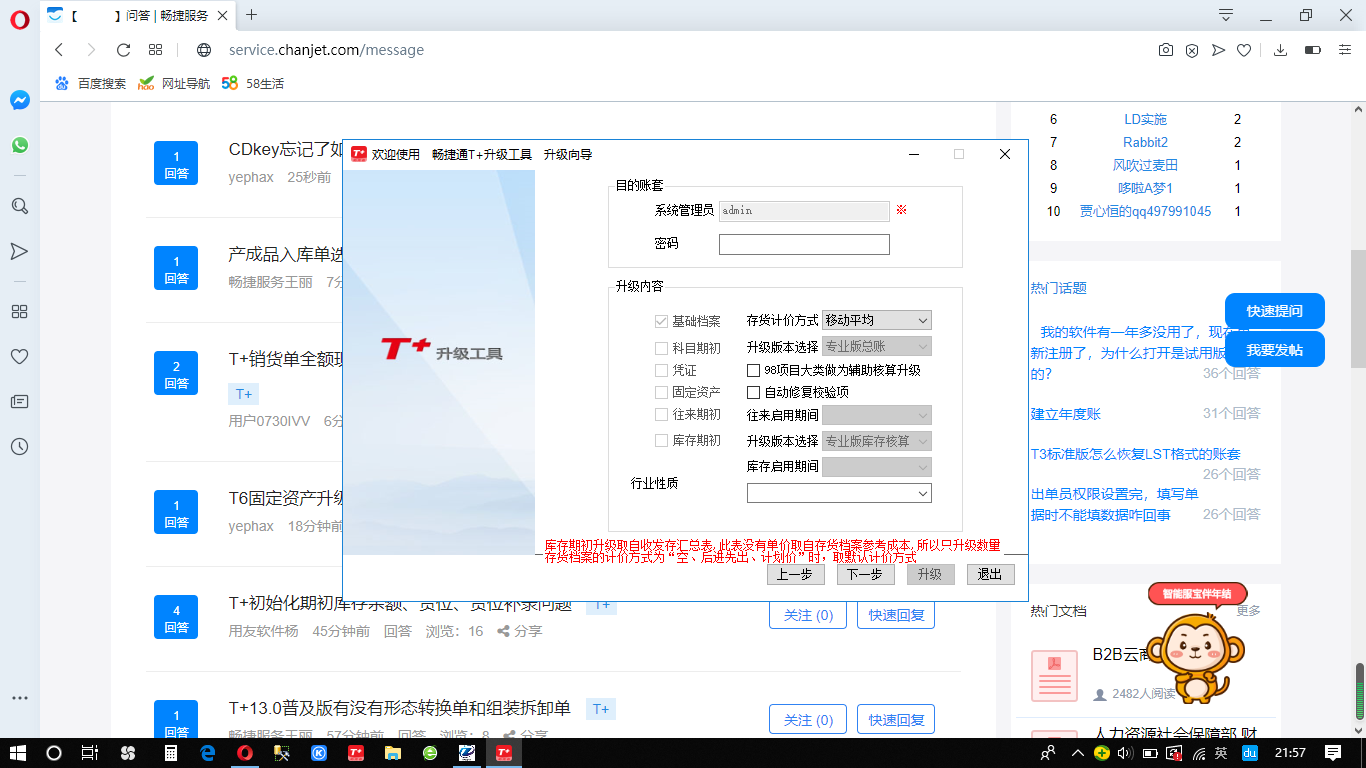Screen dimensions: 1366x768
Task: Open the calculator from the taskbar
Action: click(171, 753)
